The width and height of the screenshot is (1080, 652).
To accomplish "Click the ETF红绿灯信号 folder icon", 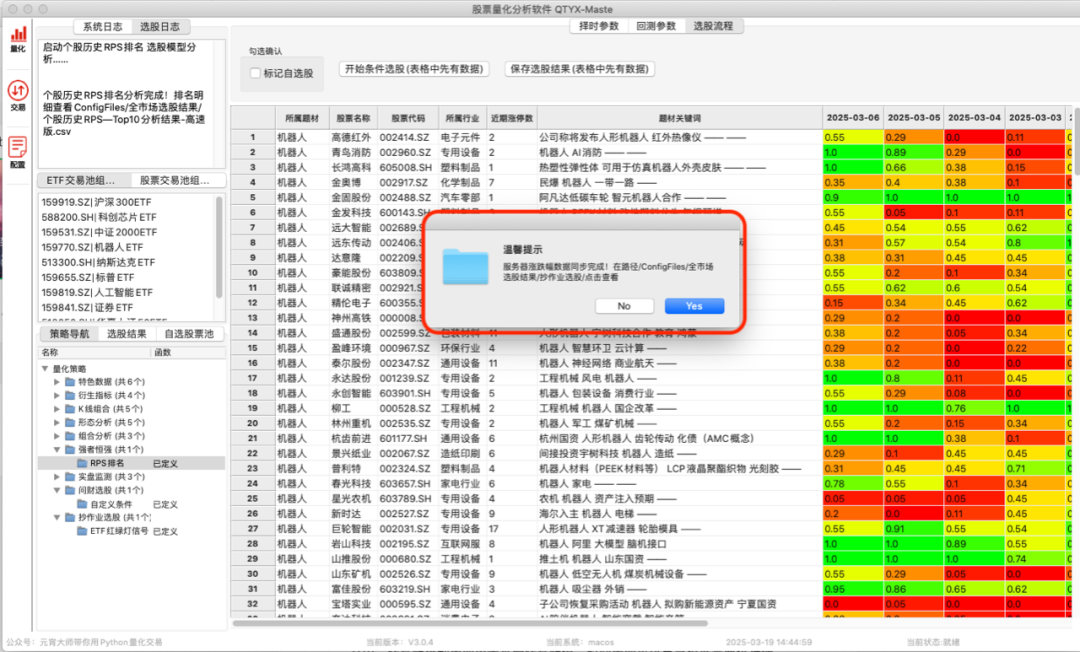I will click(82, 531).
